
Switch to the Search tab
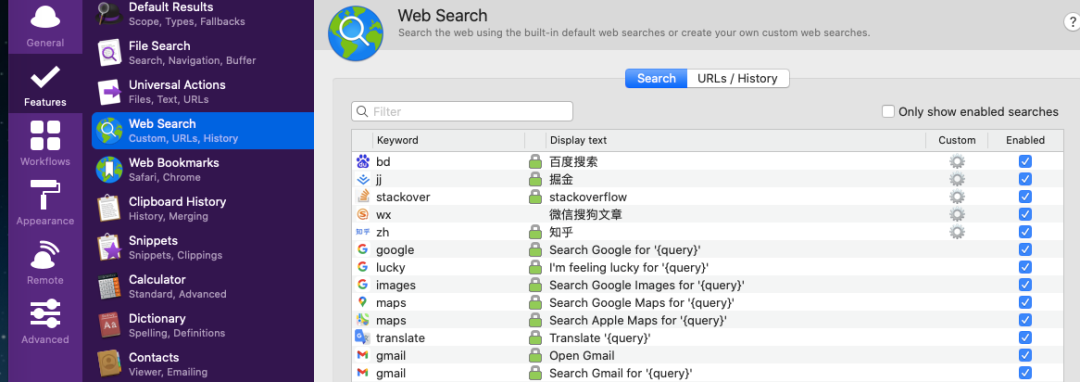click(x=656, y=78)
